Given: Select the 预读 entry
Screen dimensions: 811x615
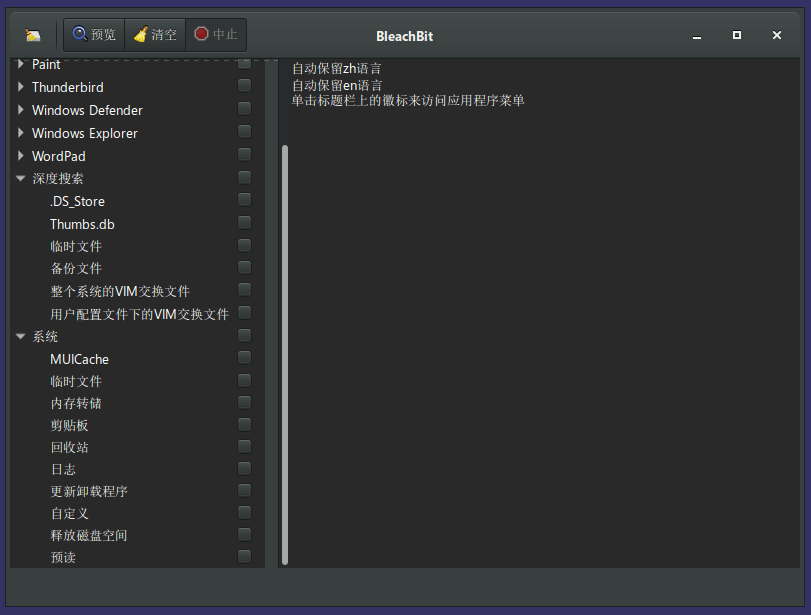Looking at the screenshot, I should pos(63,558).
